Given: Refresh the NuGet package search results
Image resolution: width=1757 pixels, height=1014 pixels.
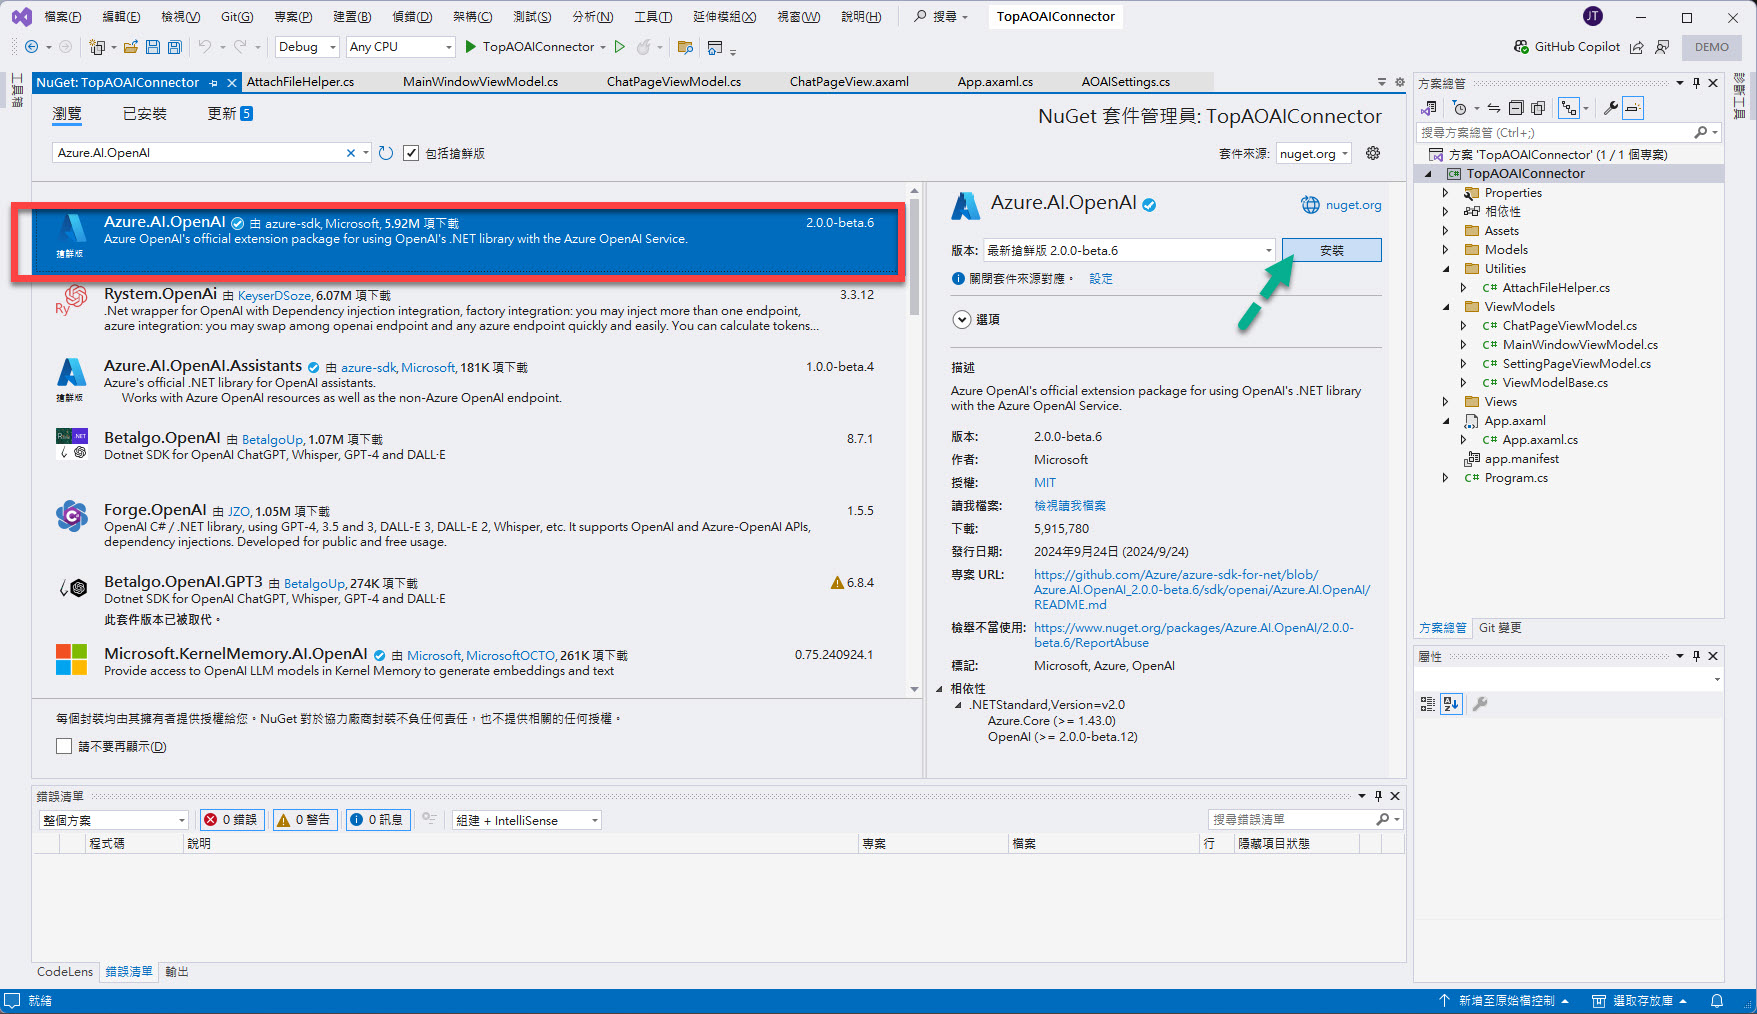Looking at the screenshot, I should 386,153.
